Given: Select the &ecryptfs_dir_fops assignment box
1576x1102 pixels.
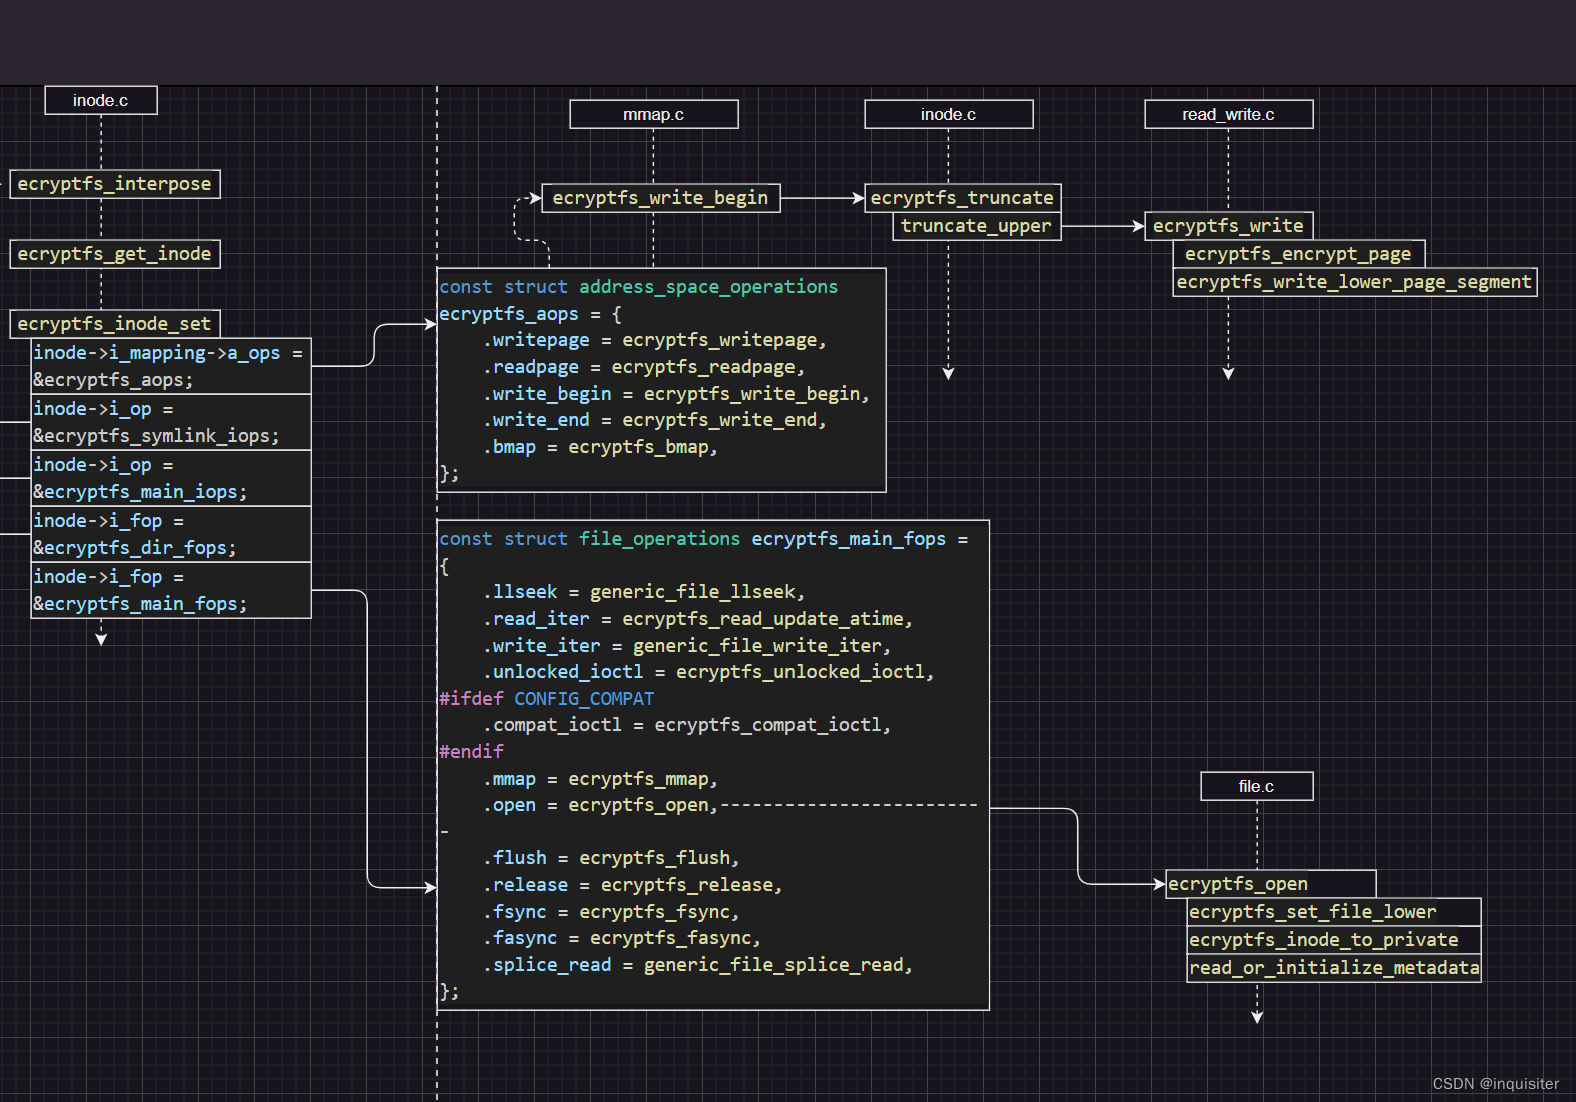Looking at the screenshot, I should coord(171,534).
